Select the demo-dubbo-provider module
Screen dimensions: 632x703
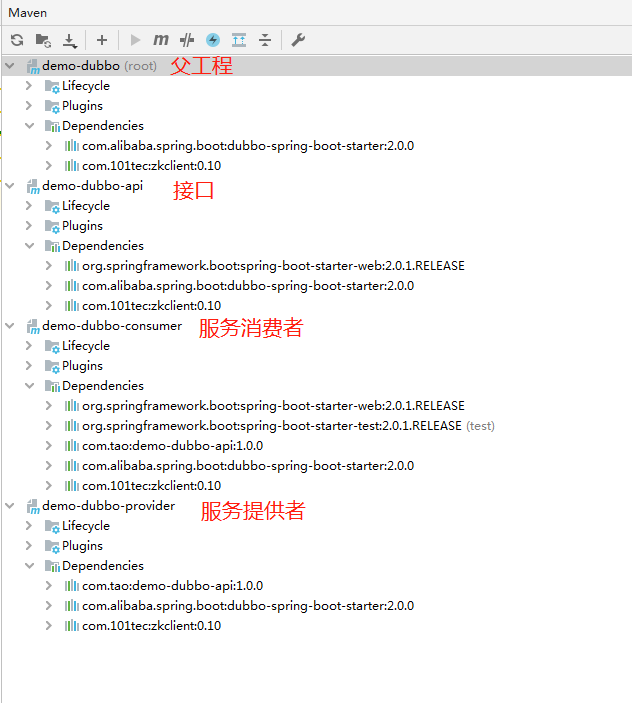(108, 506)
